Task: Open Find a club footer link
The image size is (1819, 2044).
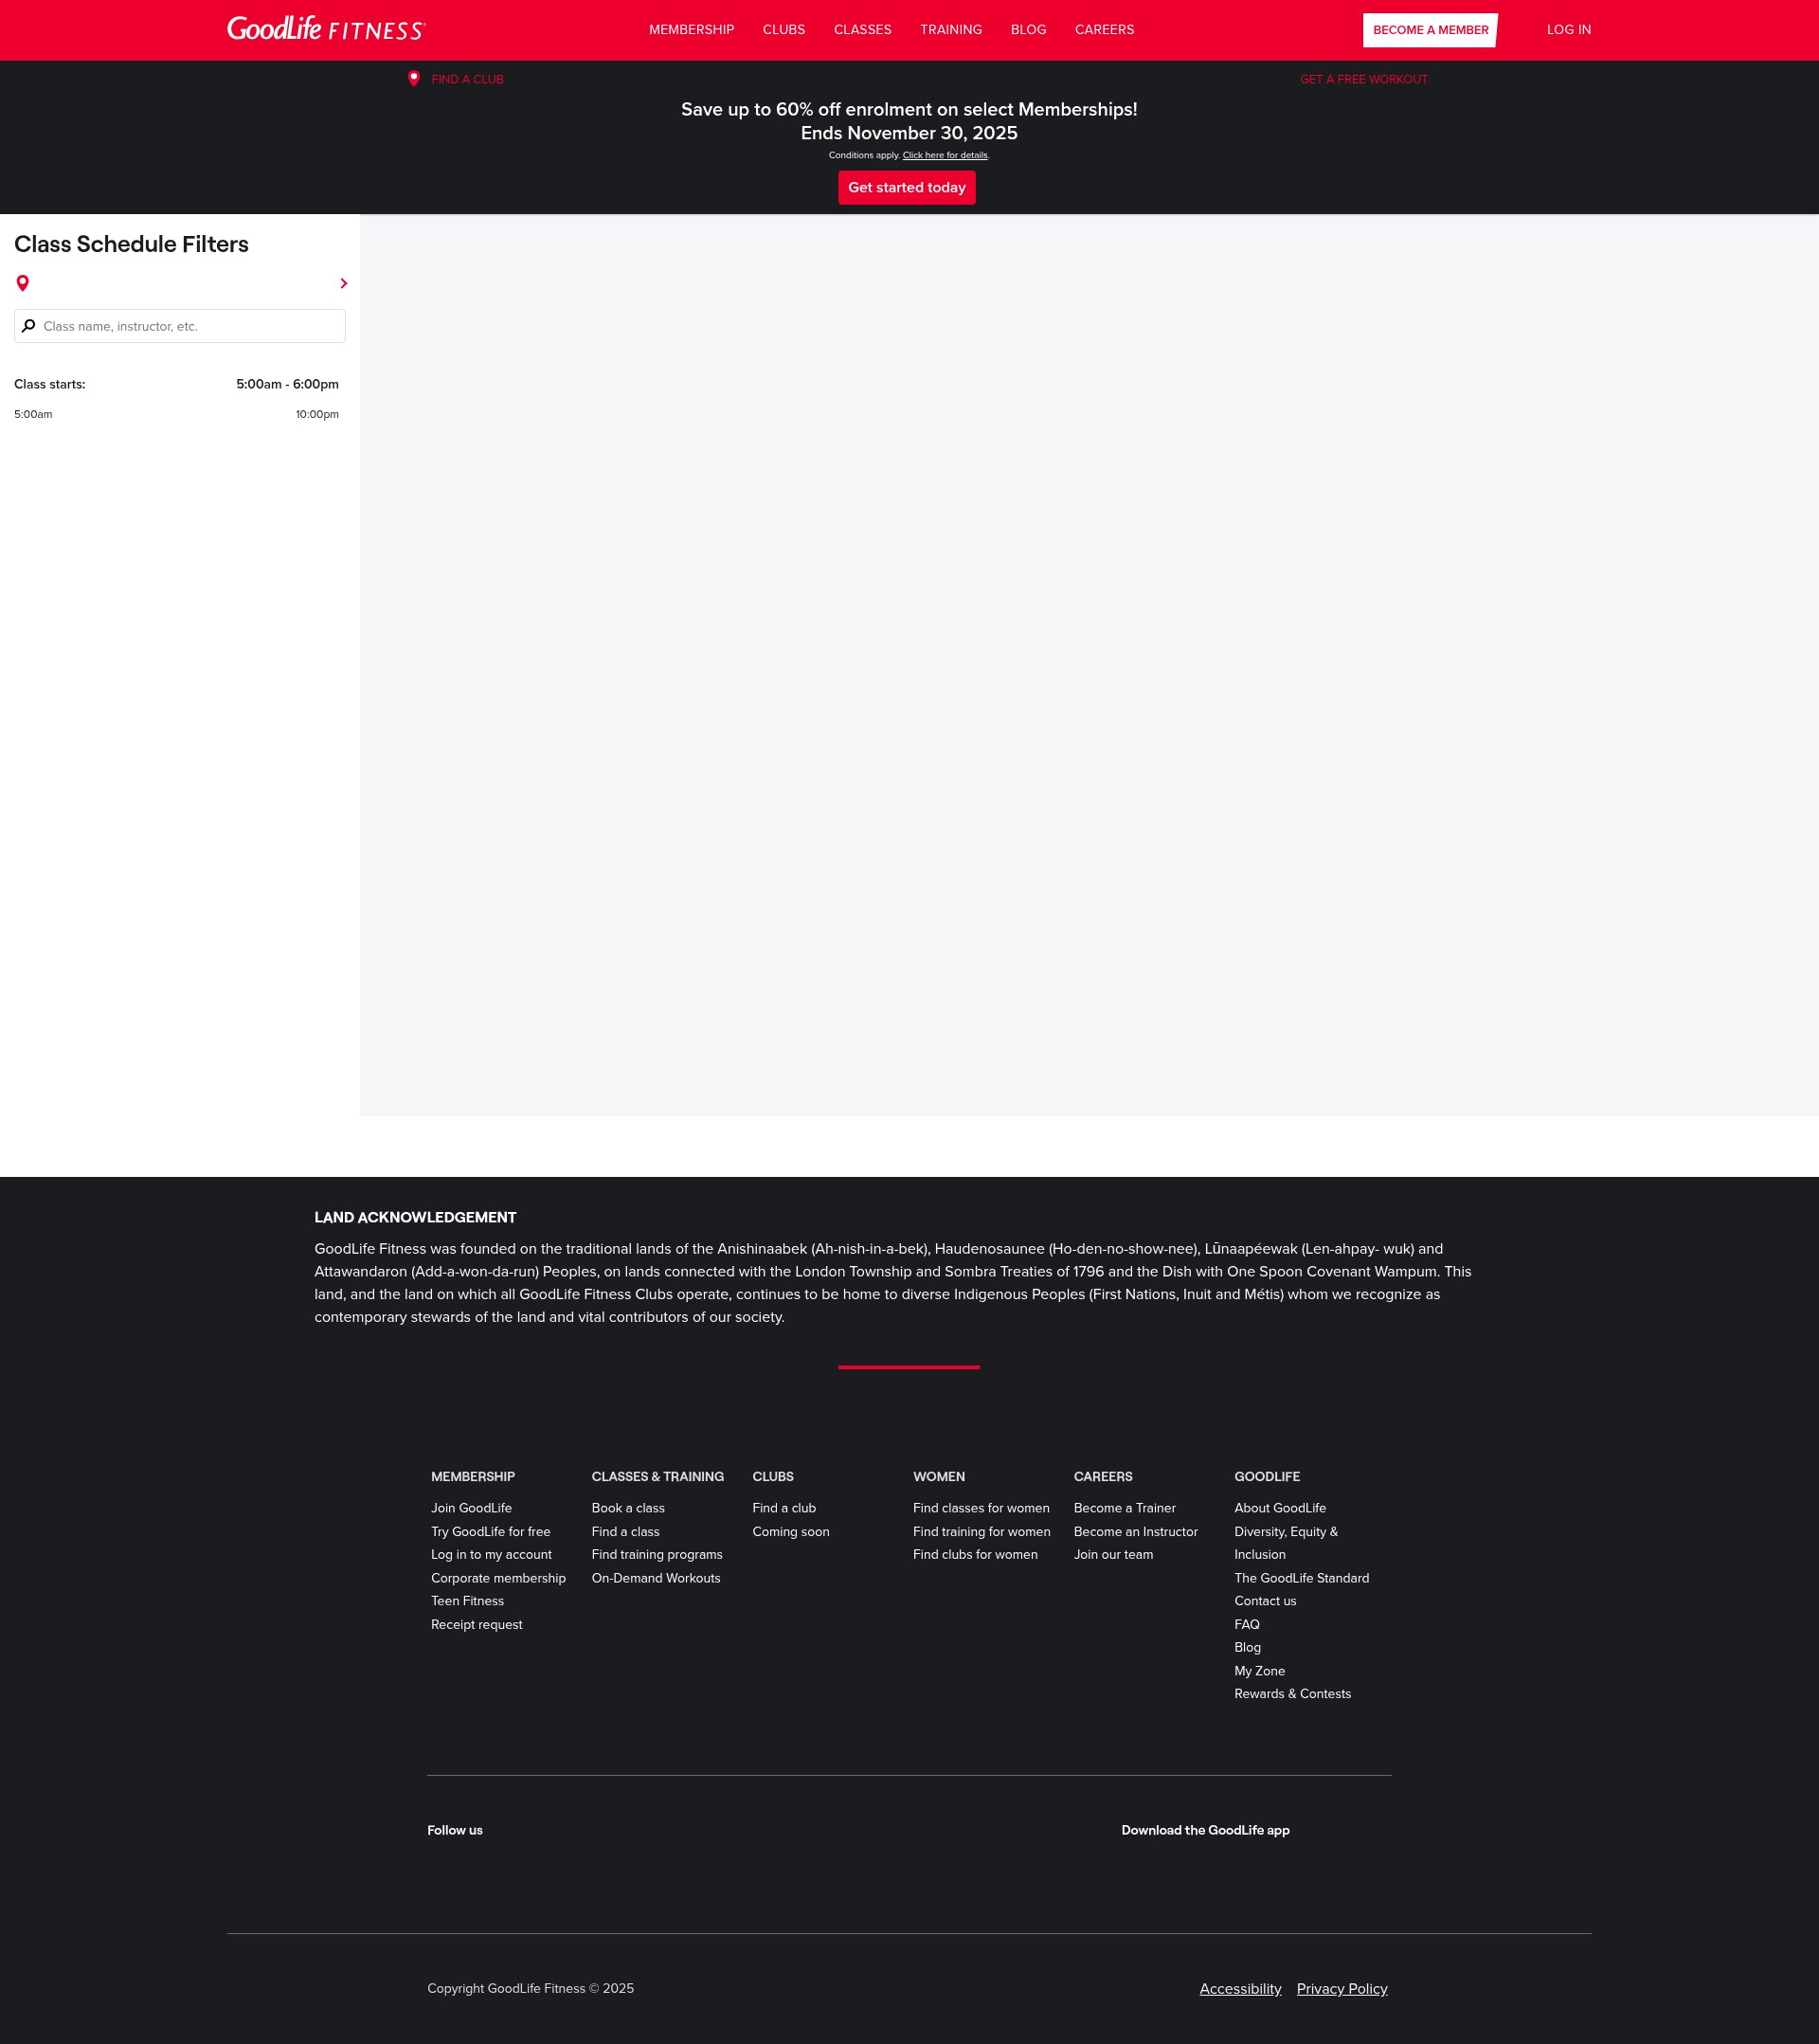Action: pyautogui.click(x=783, y=1508)
